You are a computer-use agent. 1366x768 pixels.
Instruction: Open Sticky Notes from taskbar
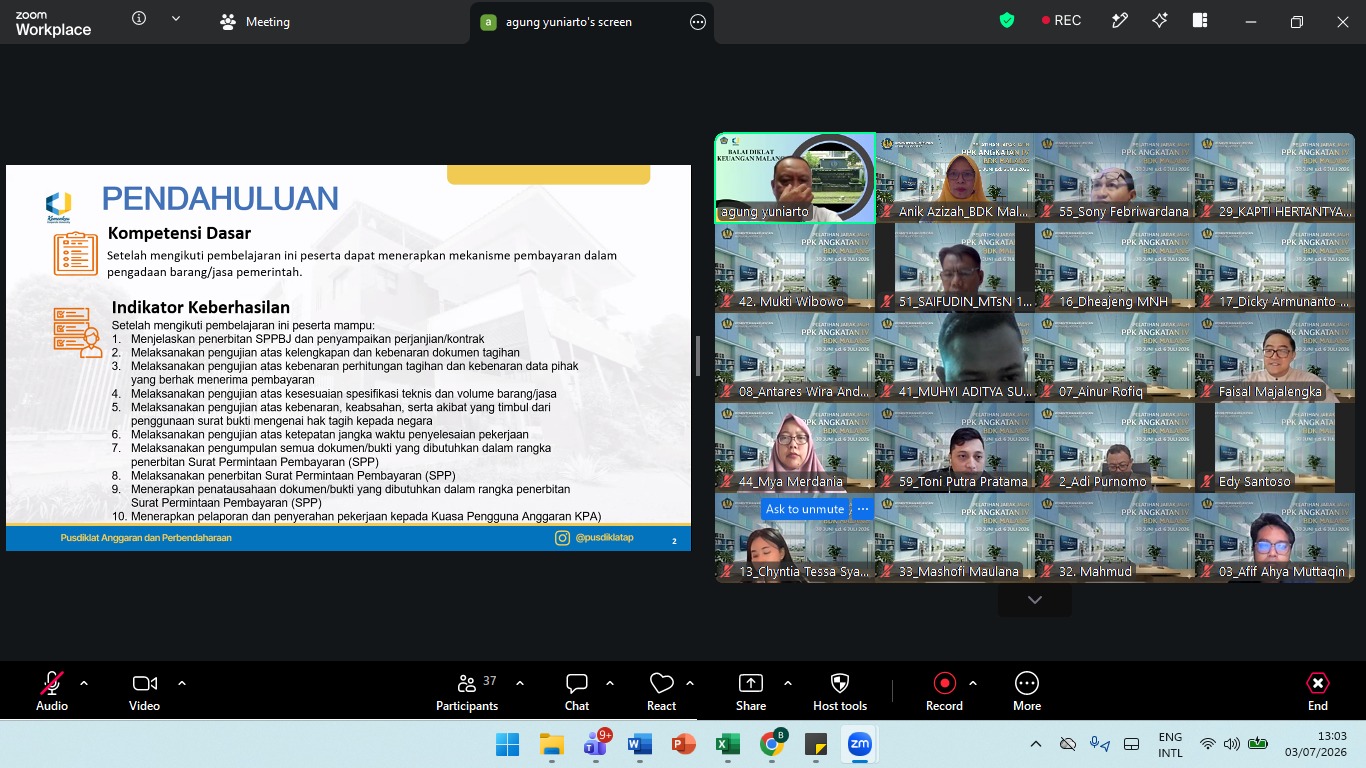coord(816,744)
